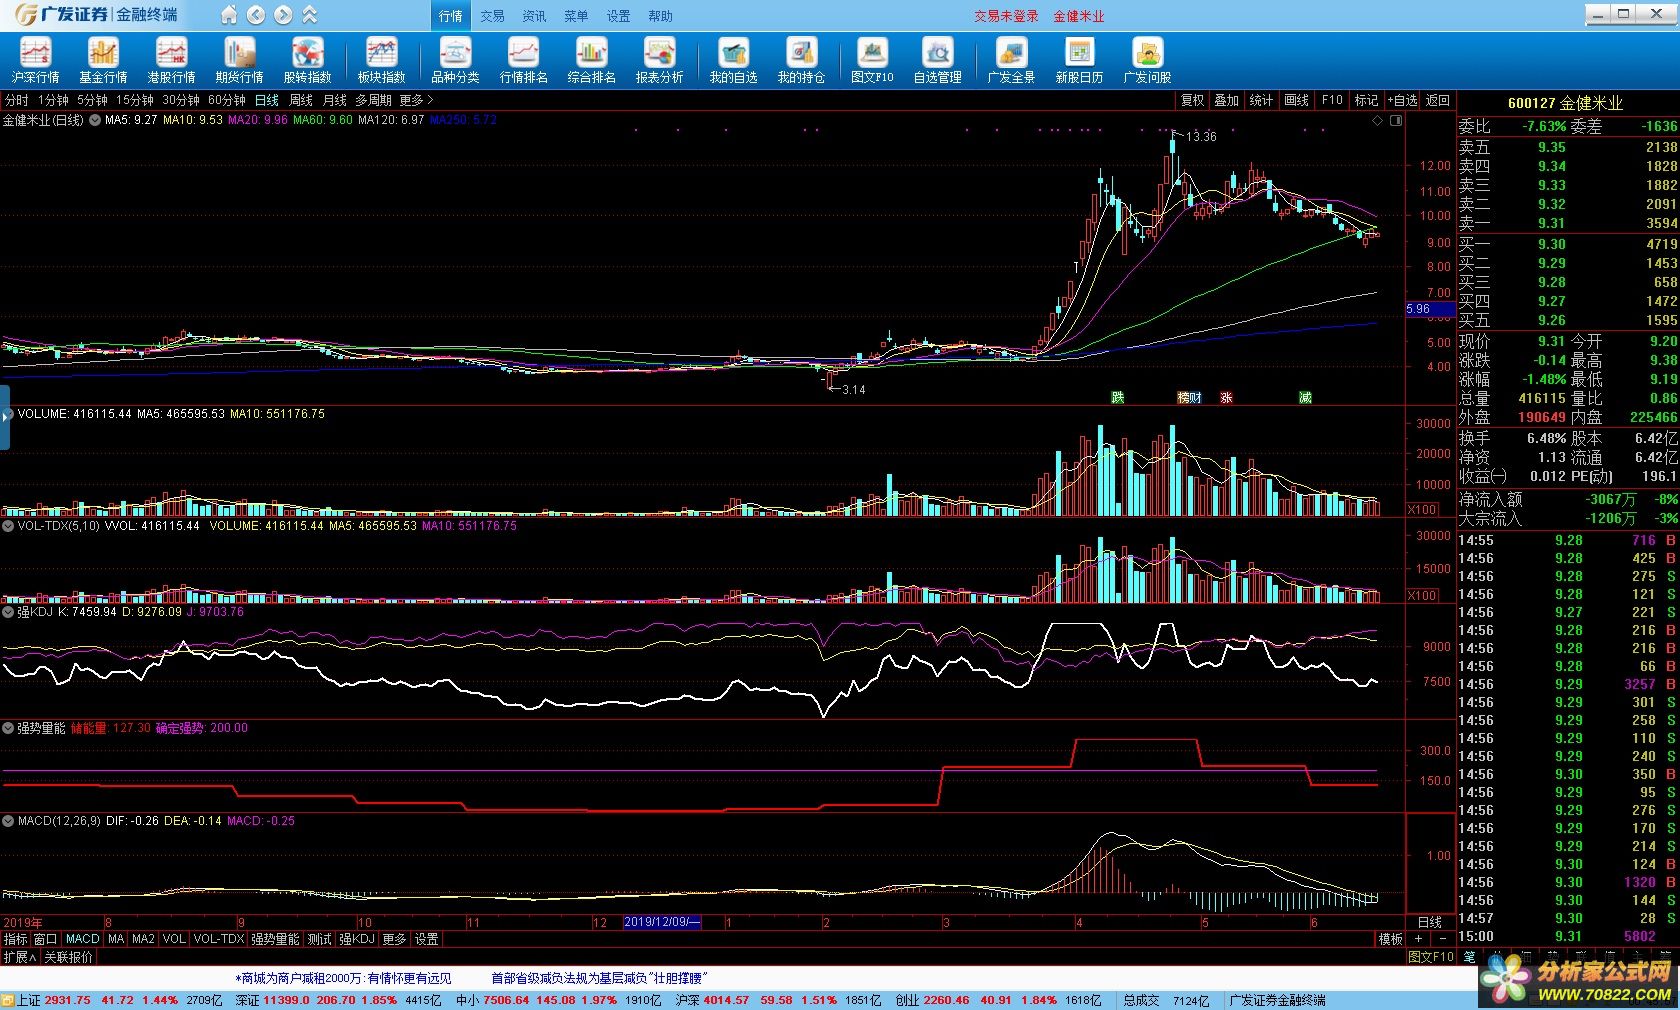
Task: Click 复权 button
Action: (x=1193, y=100)
